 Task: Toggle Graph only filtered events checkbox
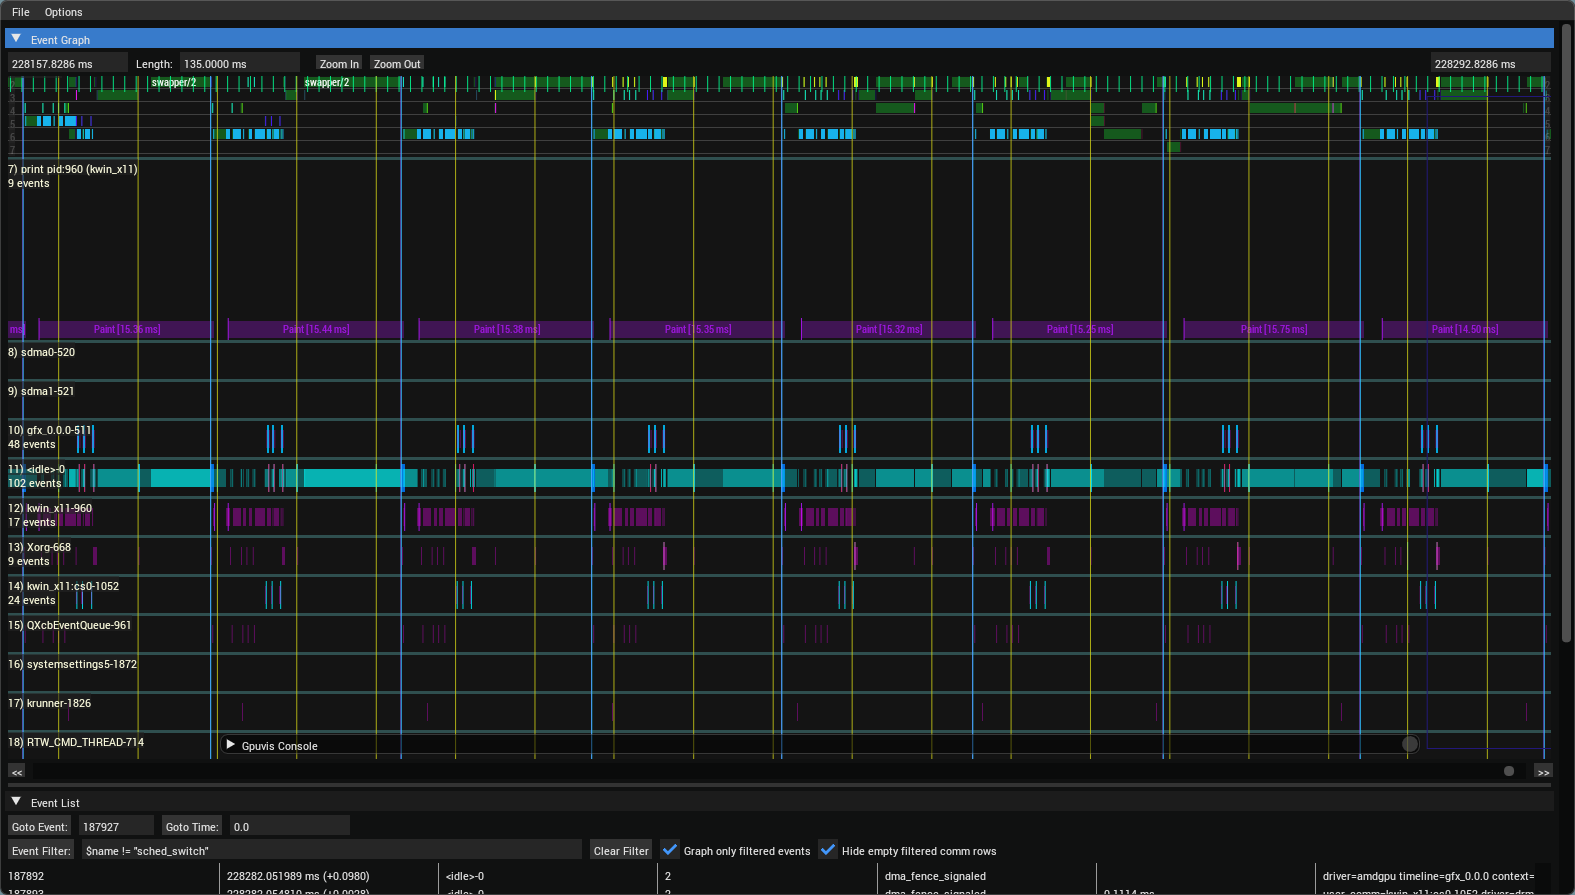670,850
